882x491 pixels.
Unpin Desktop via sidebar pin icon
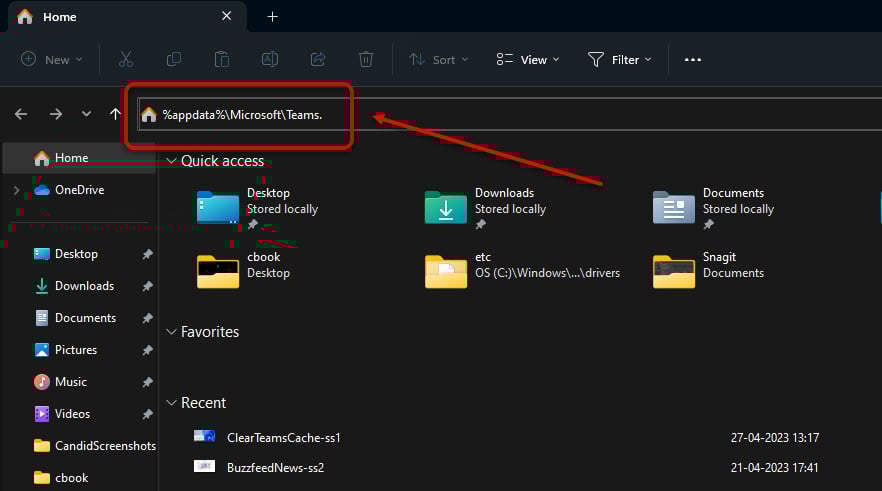tap(147, 254)
